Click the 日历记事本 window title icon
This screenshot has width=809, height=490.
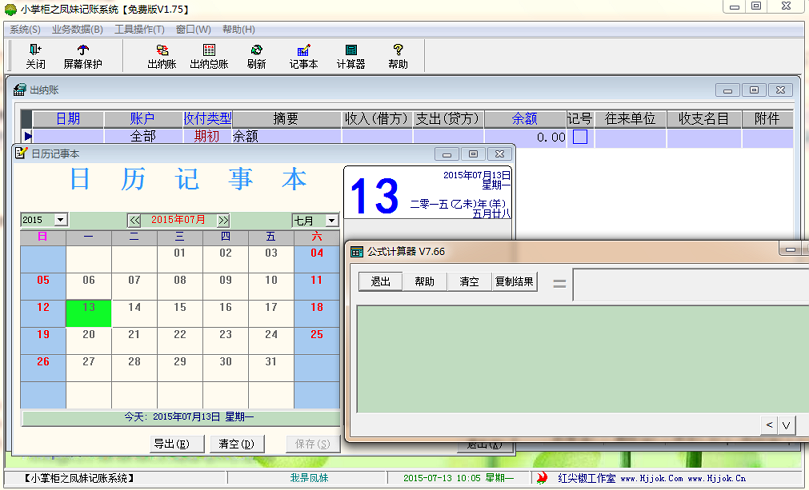21,153
